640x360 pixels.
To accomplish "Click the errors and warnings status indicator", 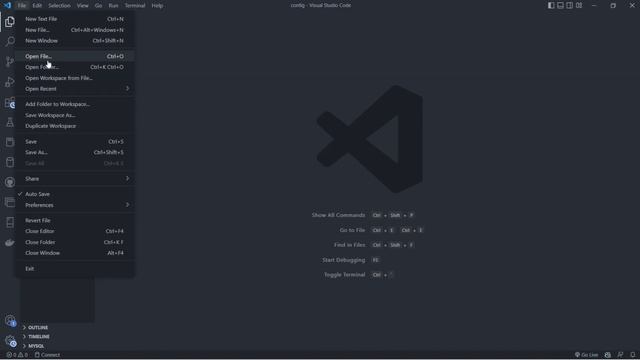I will tap(17, 355).
